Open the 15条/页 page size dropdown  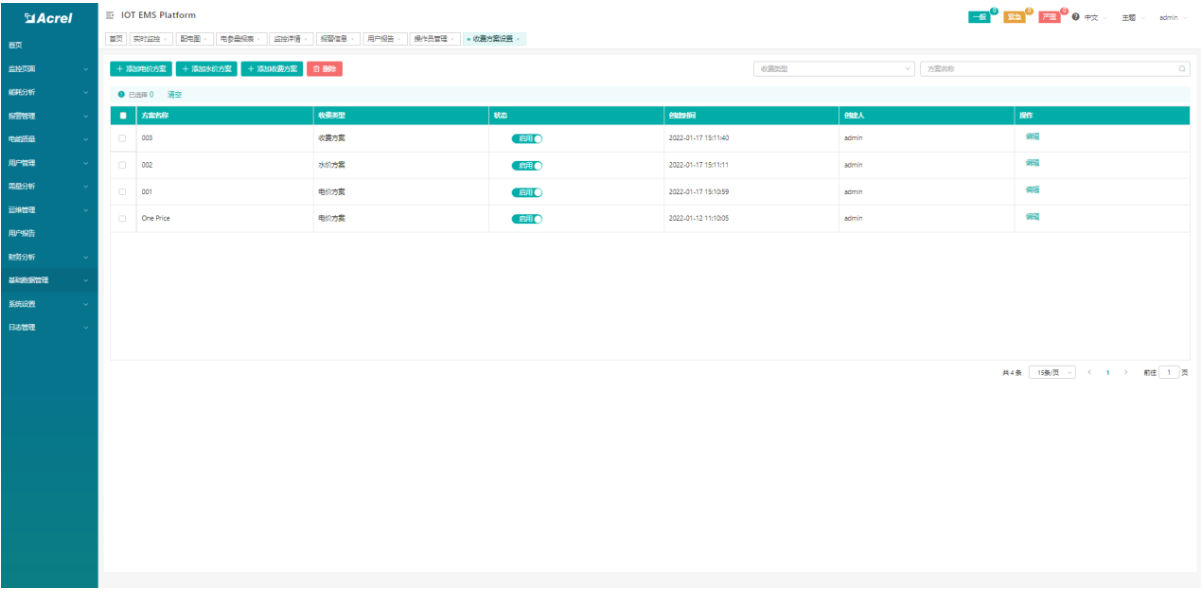pyautogui.click(x=1052, y=372)
